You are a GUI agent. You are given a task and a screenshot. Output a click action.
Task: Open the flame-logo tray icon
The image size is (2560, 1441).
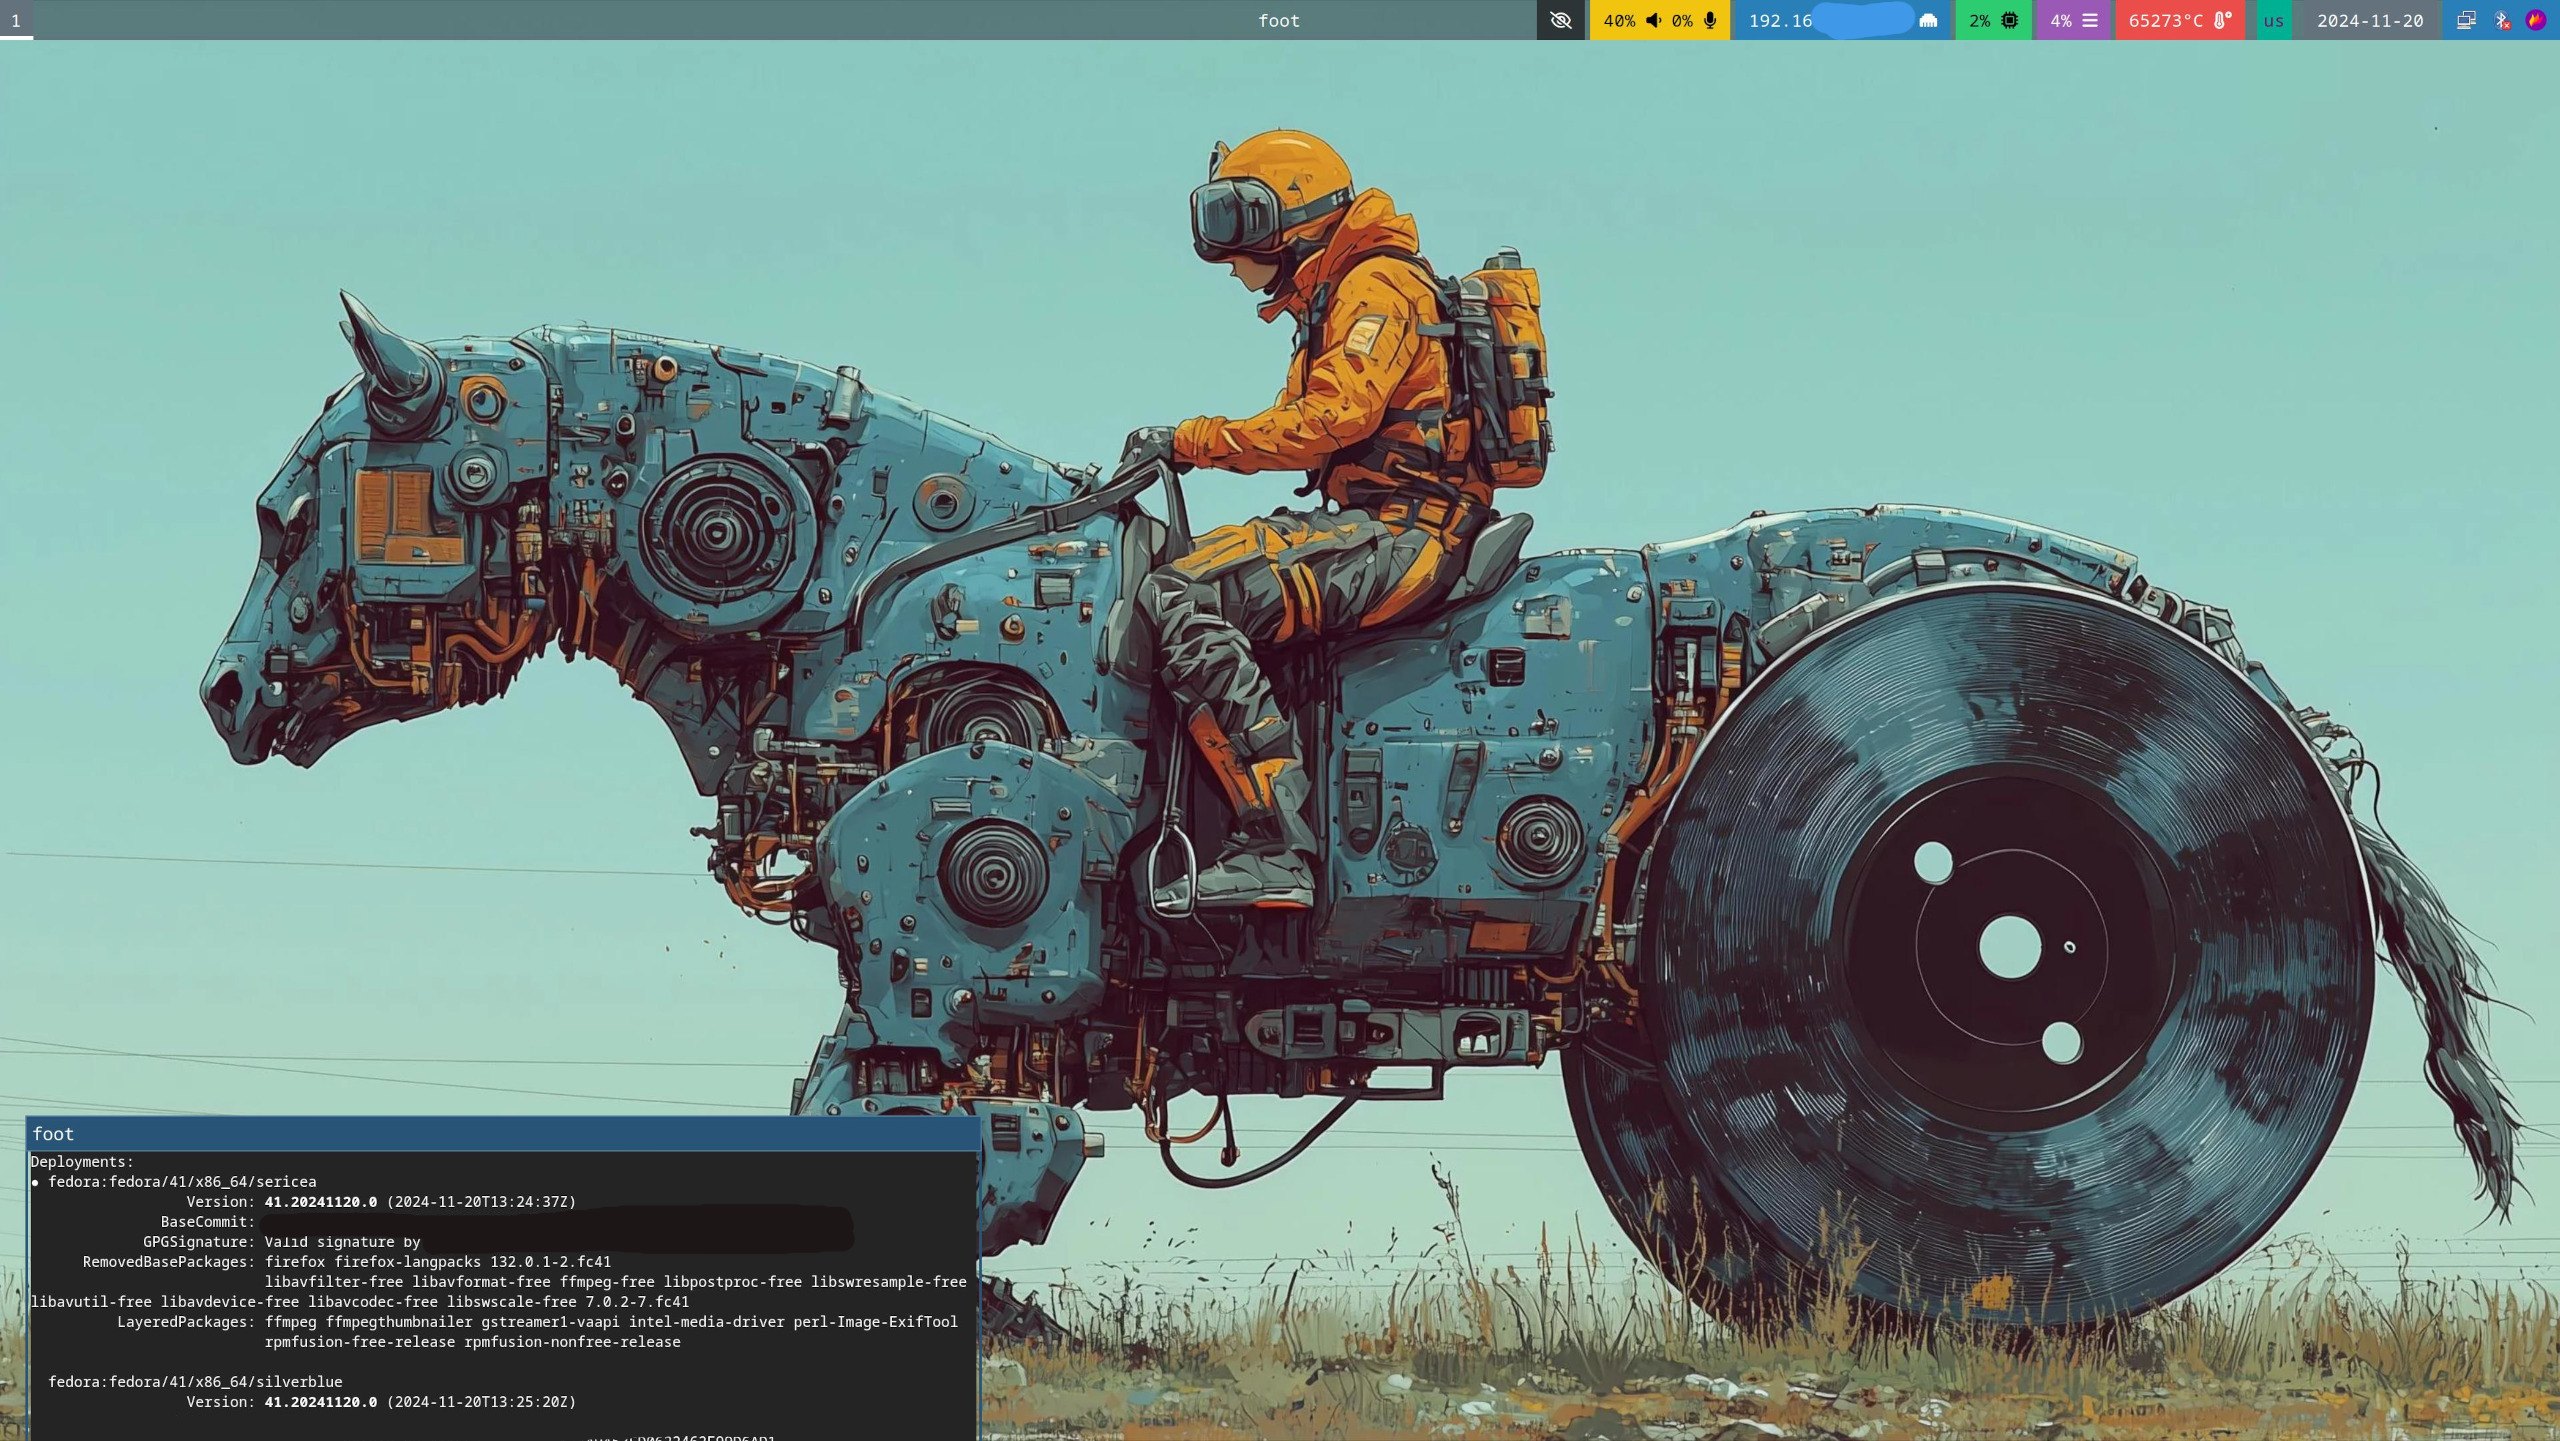point(2536,20)
